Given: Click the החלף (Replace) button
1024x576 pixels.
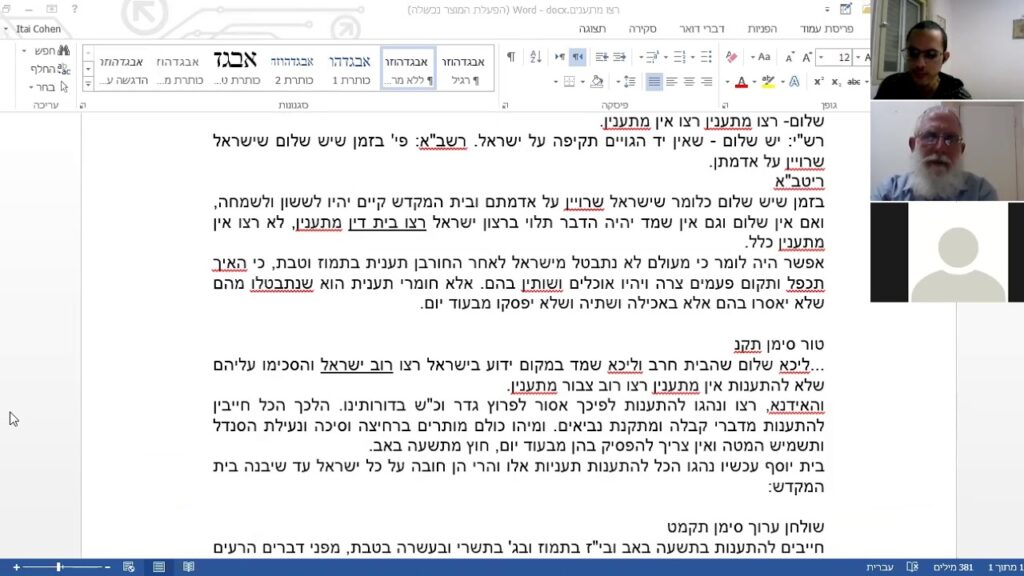Looking at the screenshot, I should (50, 69).
